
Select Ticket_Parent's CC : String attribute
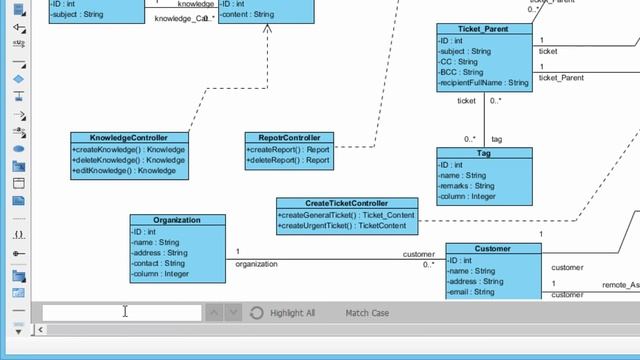click(x=458, y=62)
